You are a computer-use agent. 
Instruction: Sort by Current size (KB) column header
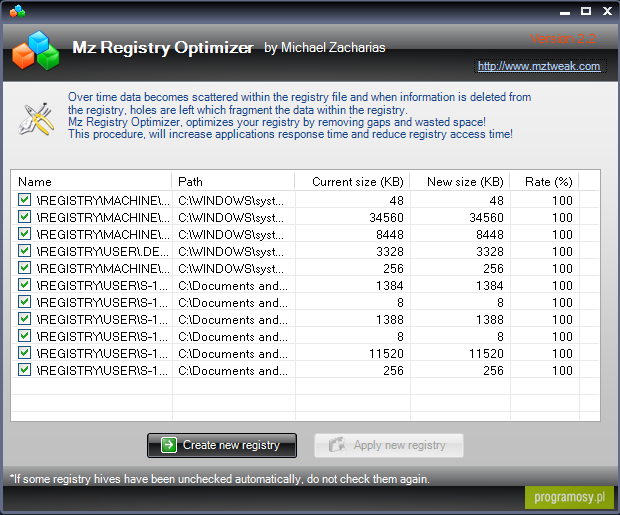(352, 182)
